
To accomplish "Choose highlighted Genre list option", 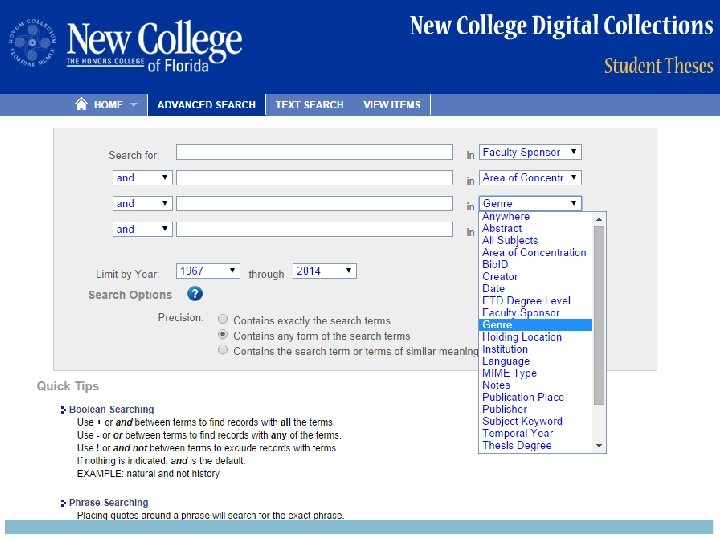I will point(535,325).
